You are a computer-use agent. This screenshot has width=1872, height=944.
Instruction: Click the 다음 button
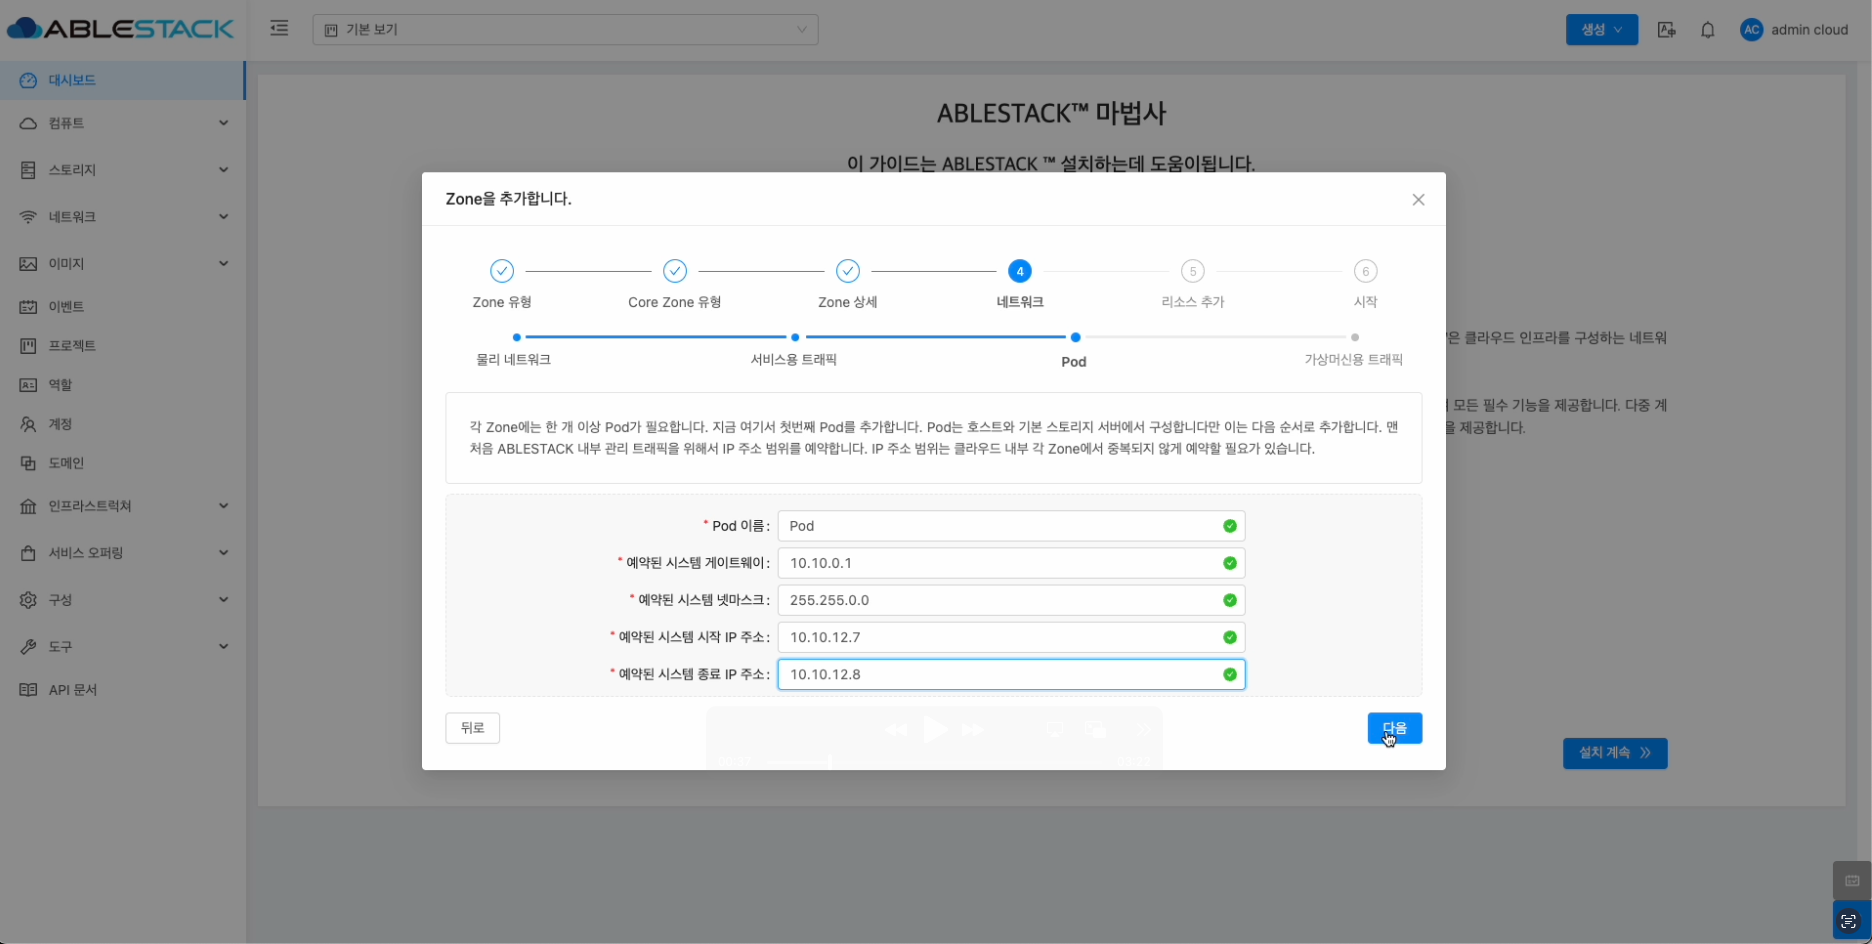pyautogui.click(x=1394, y=728)
